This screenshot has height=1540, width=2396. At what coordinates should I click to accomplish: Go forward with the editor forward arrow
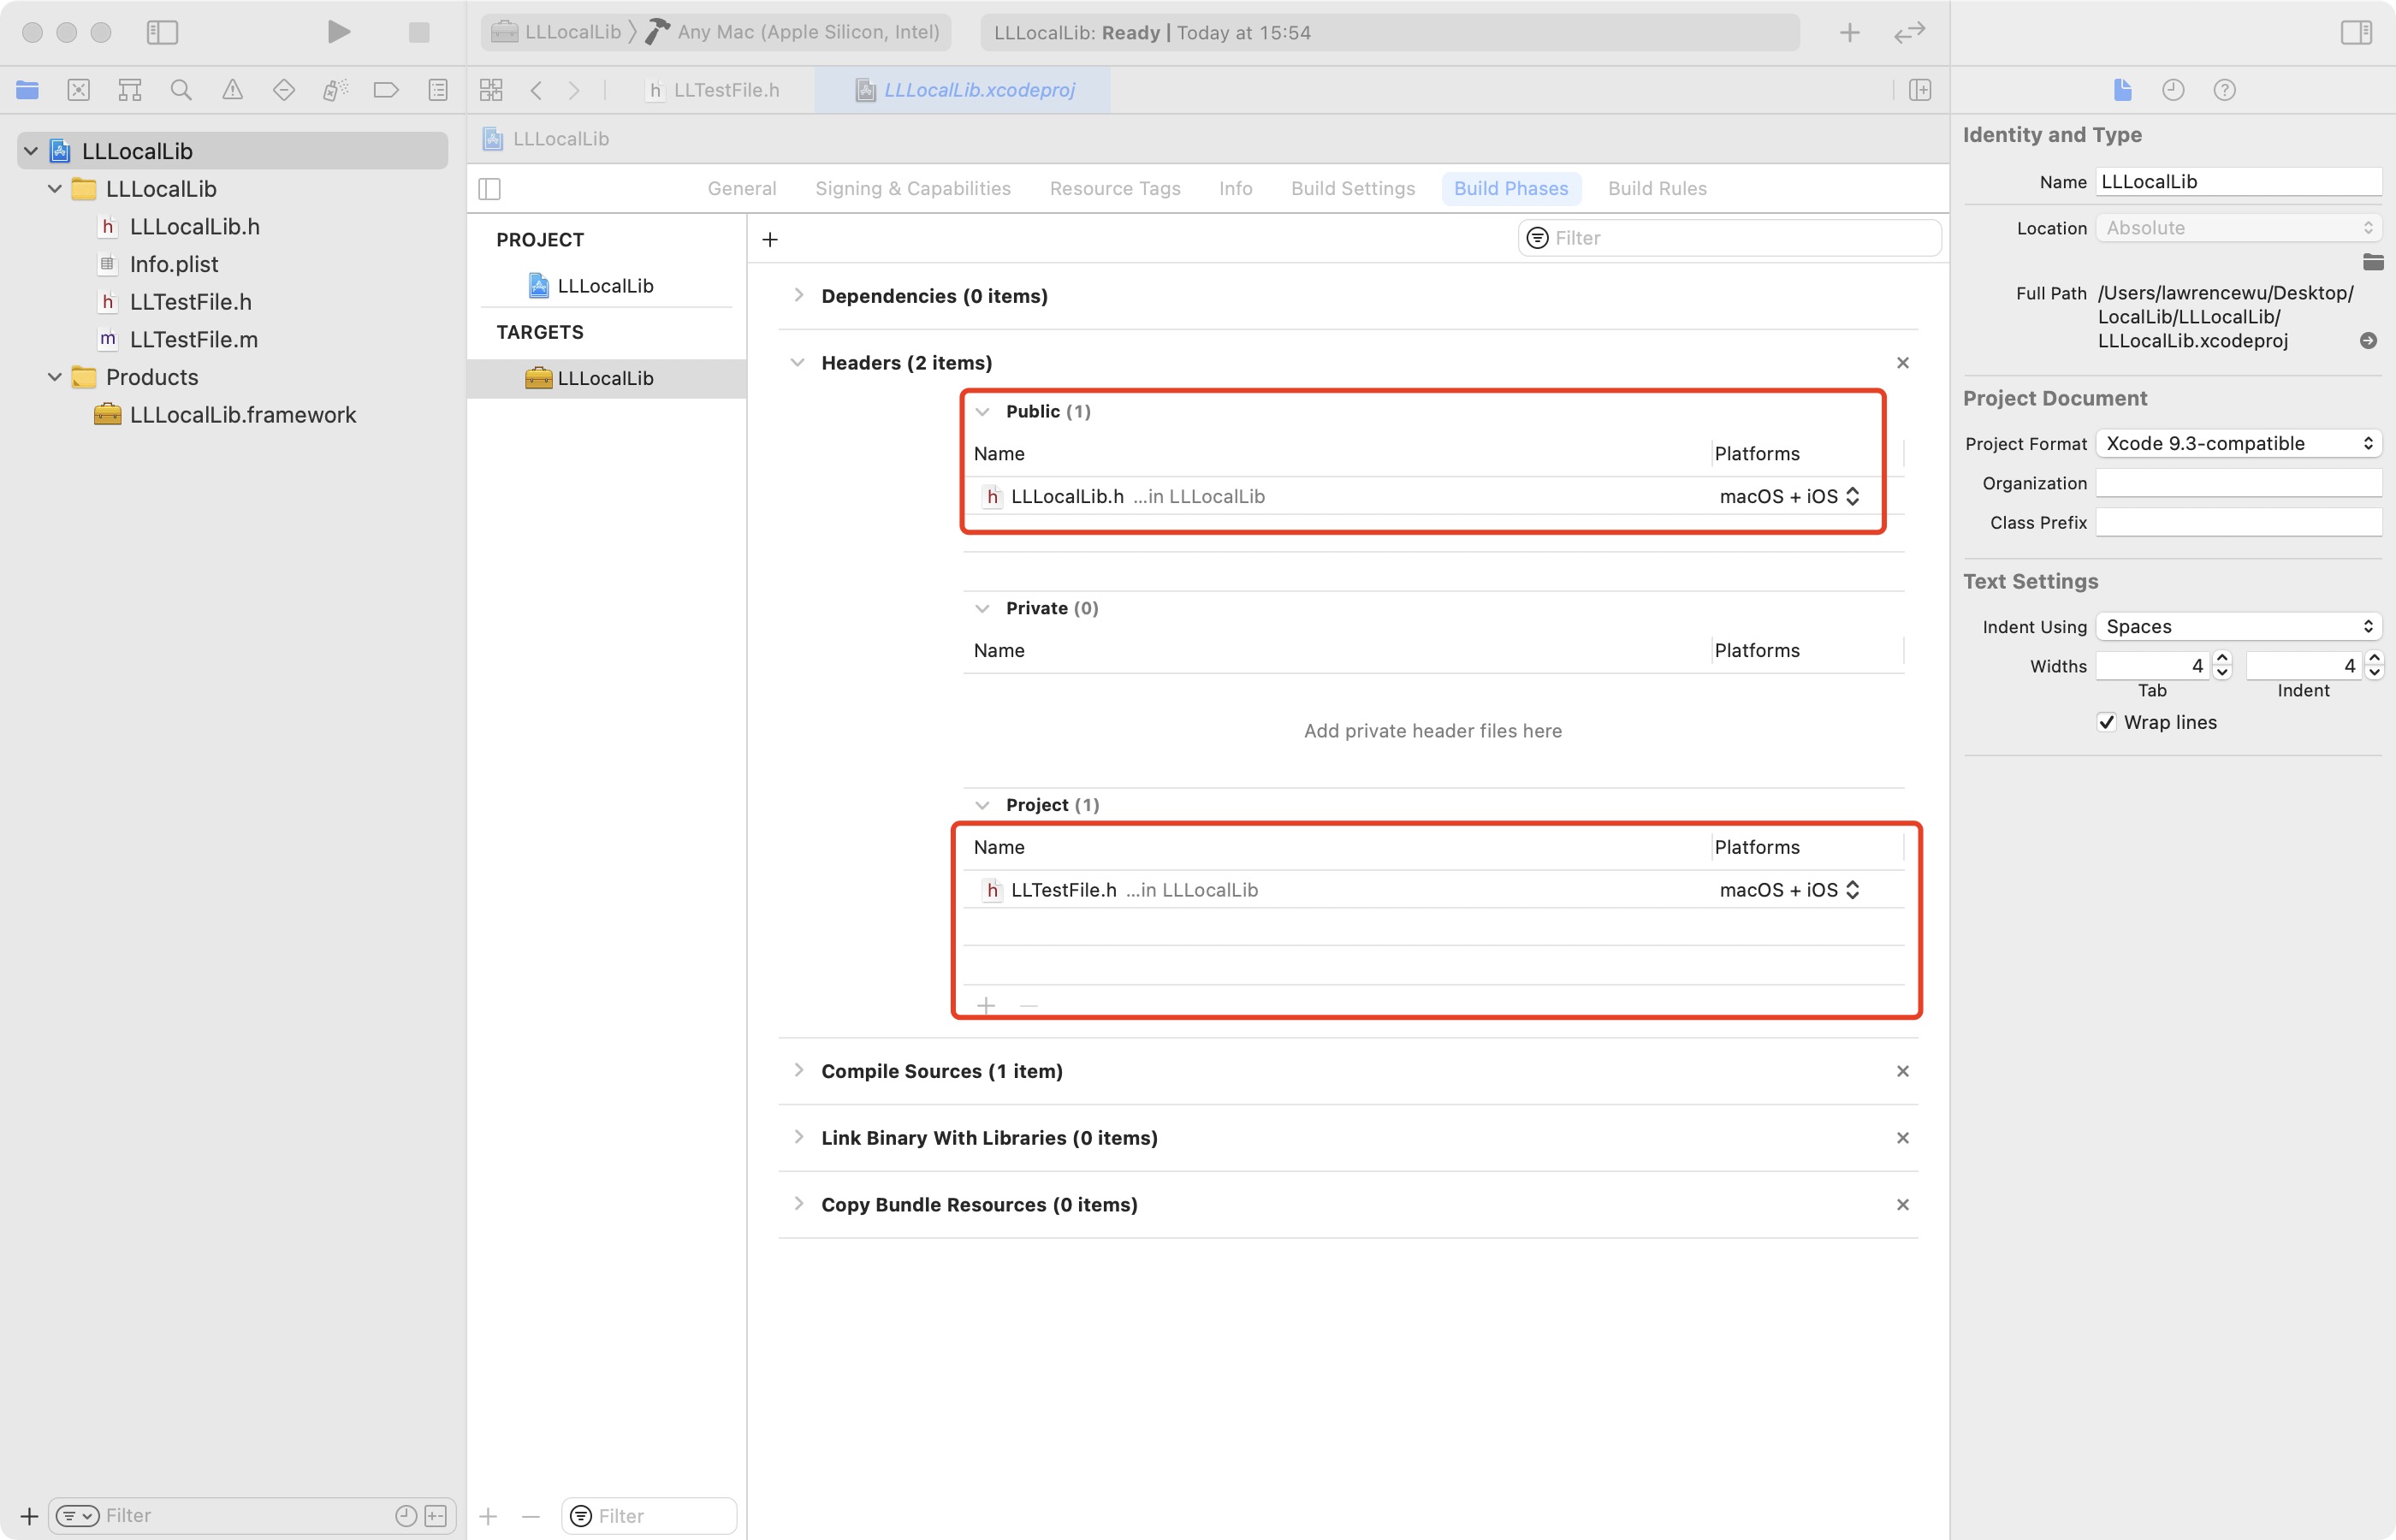click(574, 90)
